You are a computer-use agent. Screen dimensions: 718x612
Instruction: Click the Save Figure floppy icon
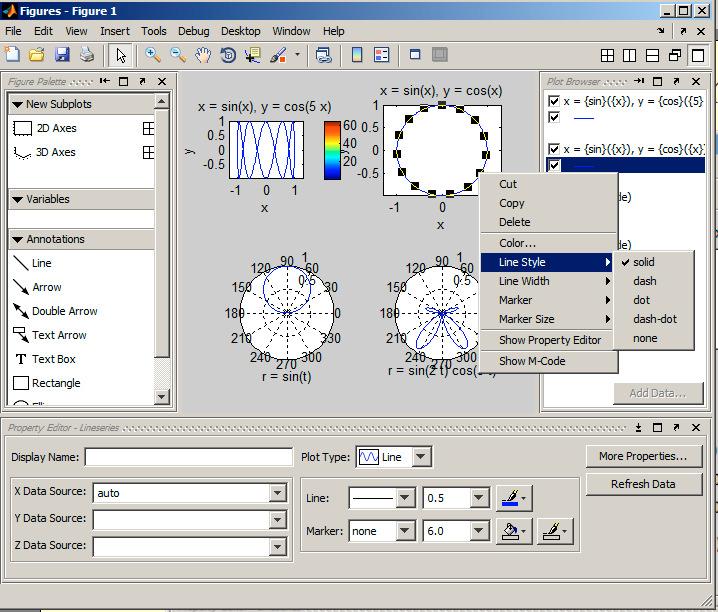click(62, 55)
